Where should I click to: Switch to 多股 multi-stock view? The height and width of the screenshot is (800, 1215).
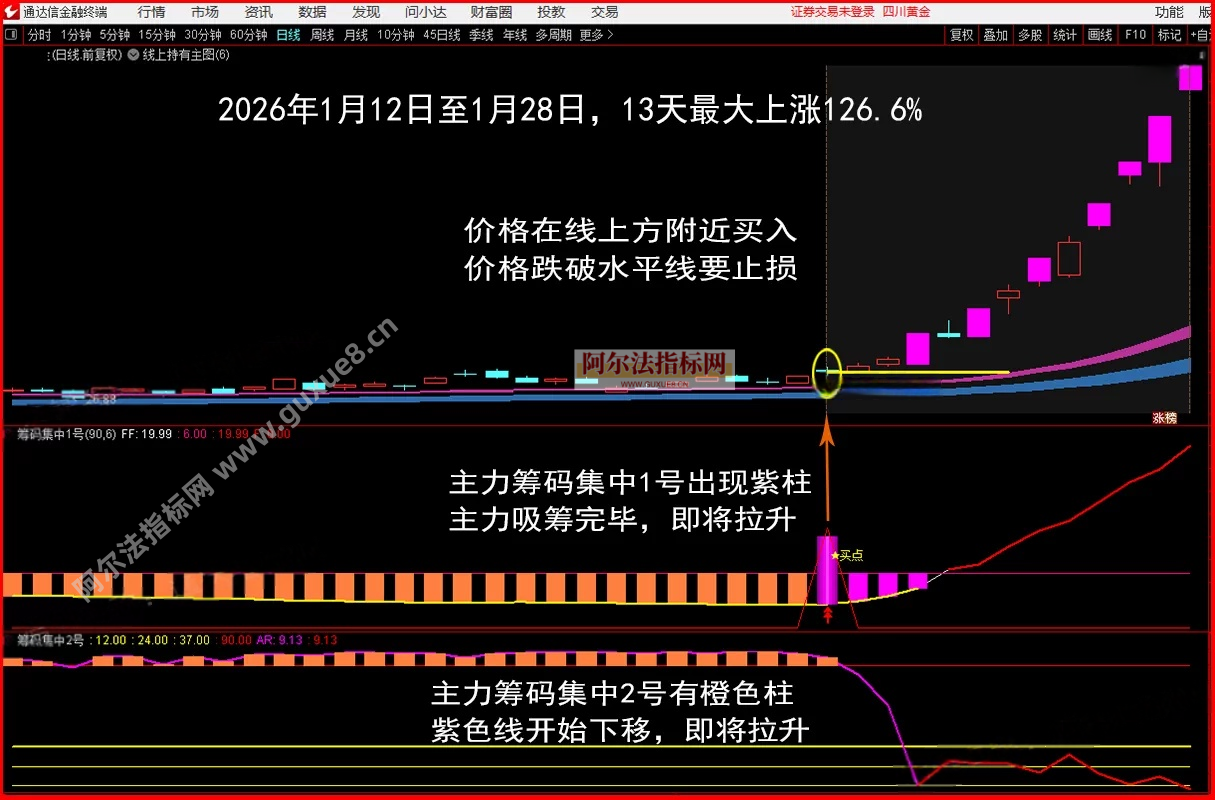pyautogui.click(x=1029, y=34)
